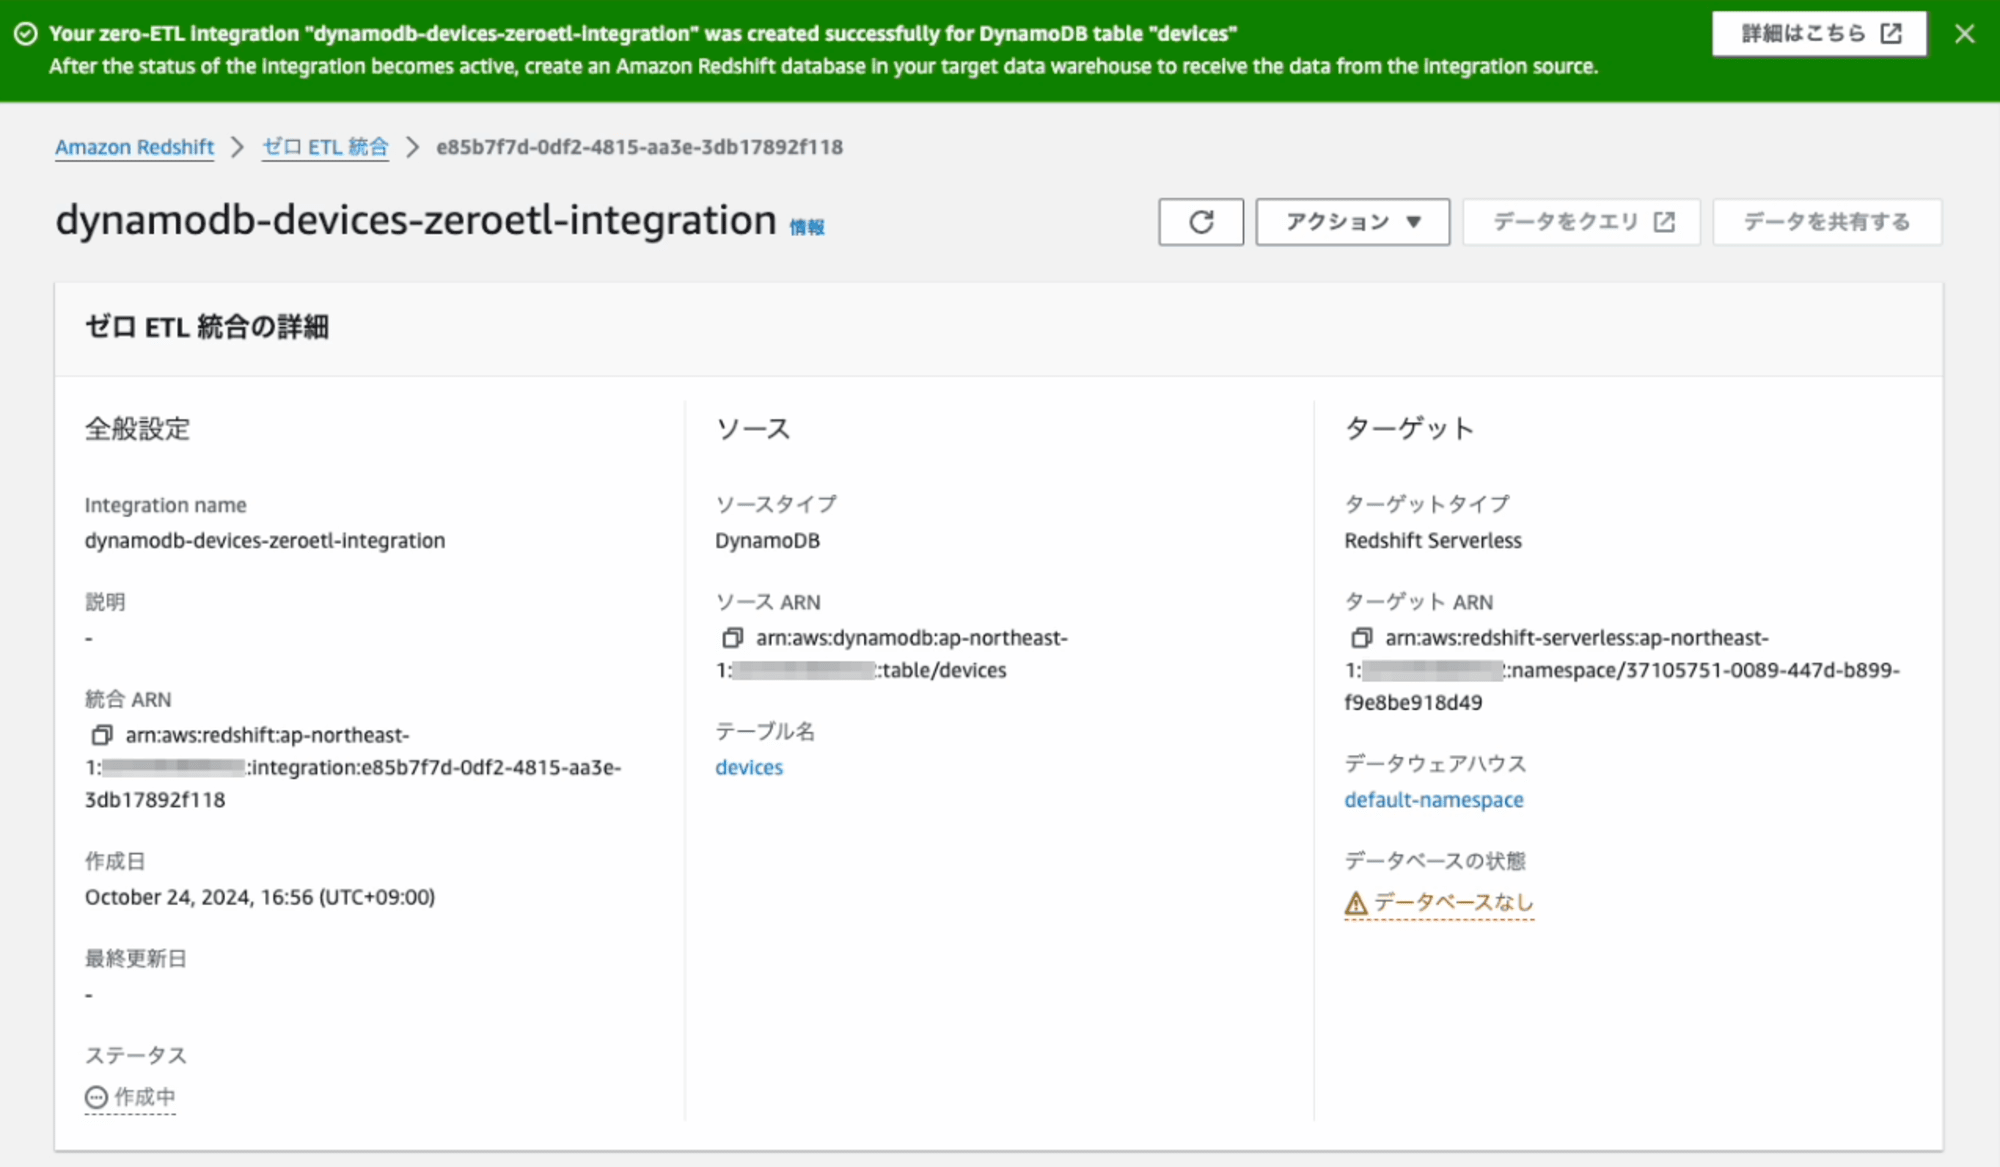Dismiss the green success banner
This screenshot has height=1167, width=2000.
pyautogui.click(x=1964, y=34)
